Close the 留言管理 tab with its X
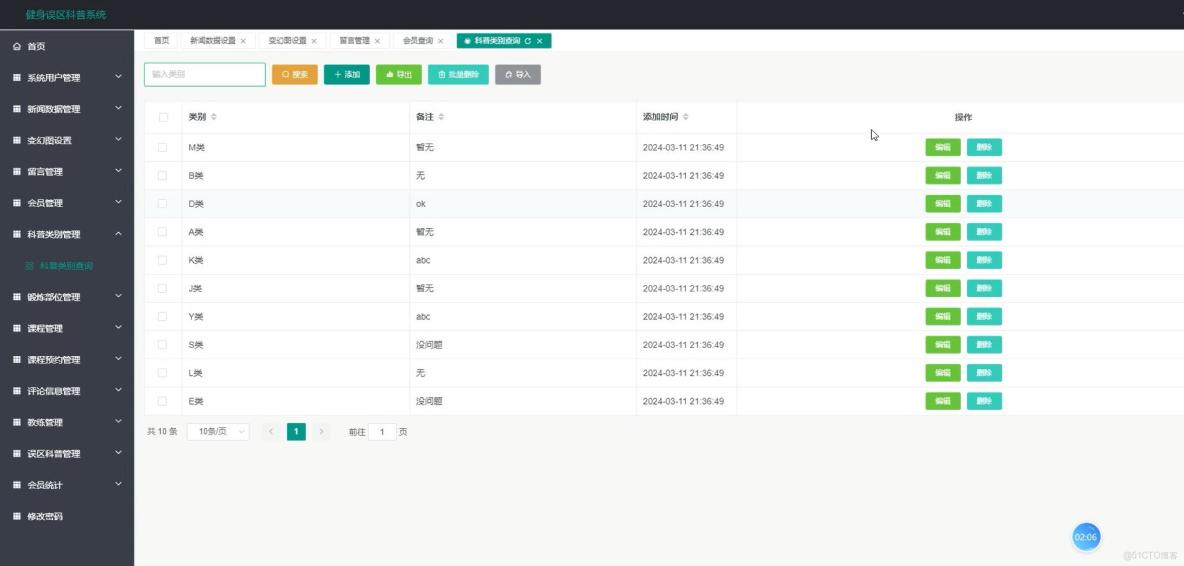This screenshot has width=1184, height=566. (x=377, y=41)
